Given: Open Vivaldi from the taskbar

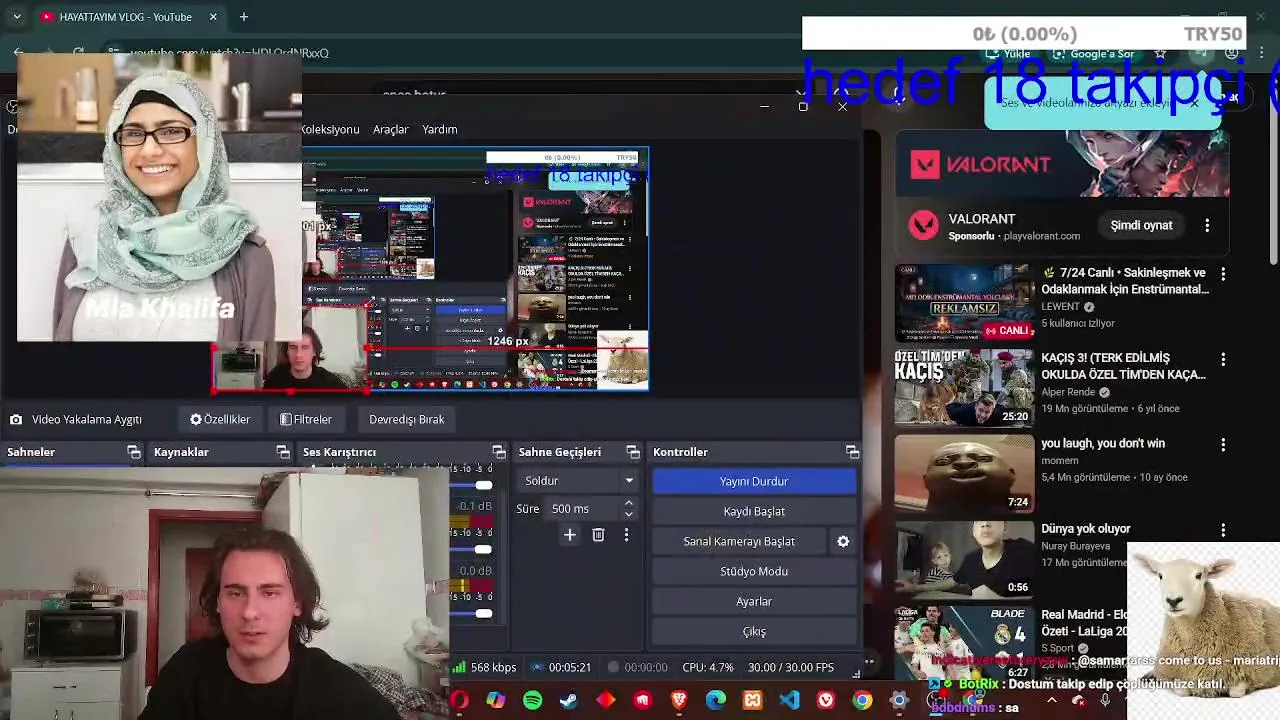Looking at the screenshot, I should coord(825,701).
